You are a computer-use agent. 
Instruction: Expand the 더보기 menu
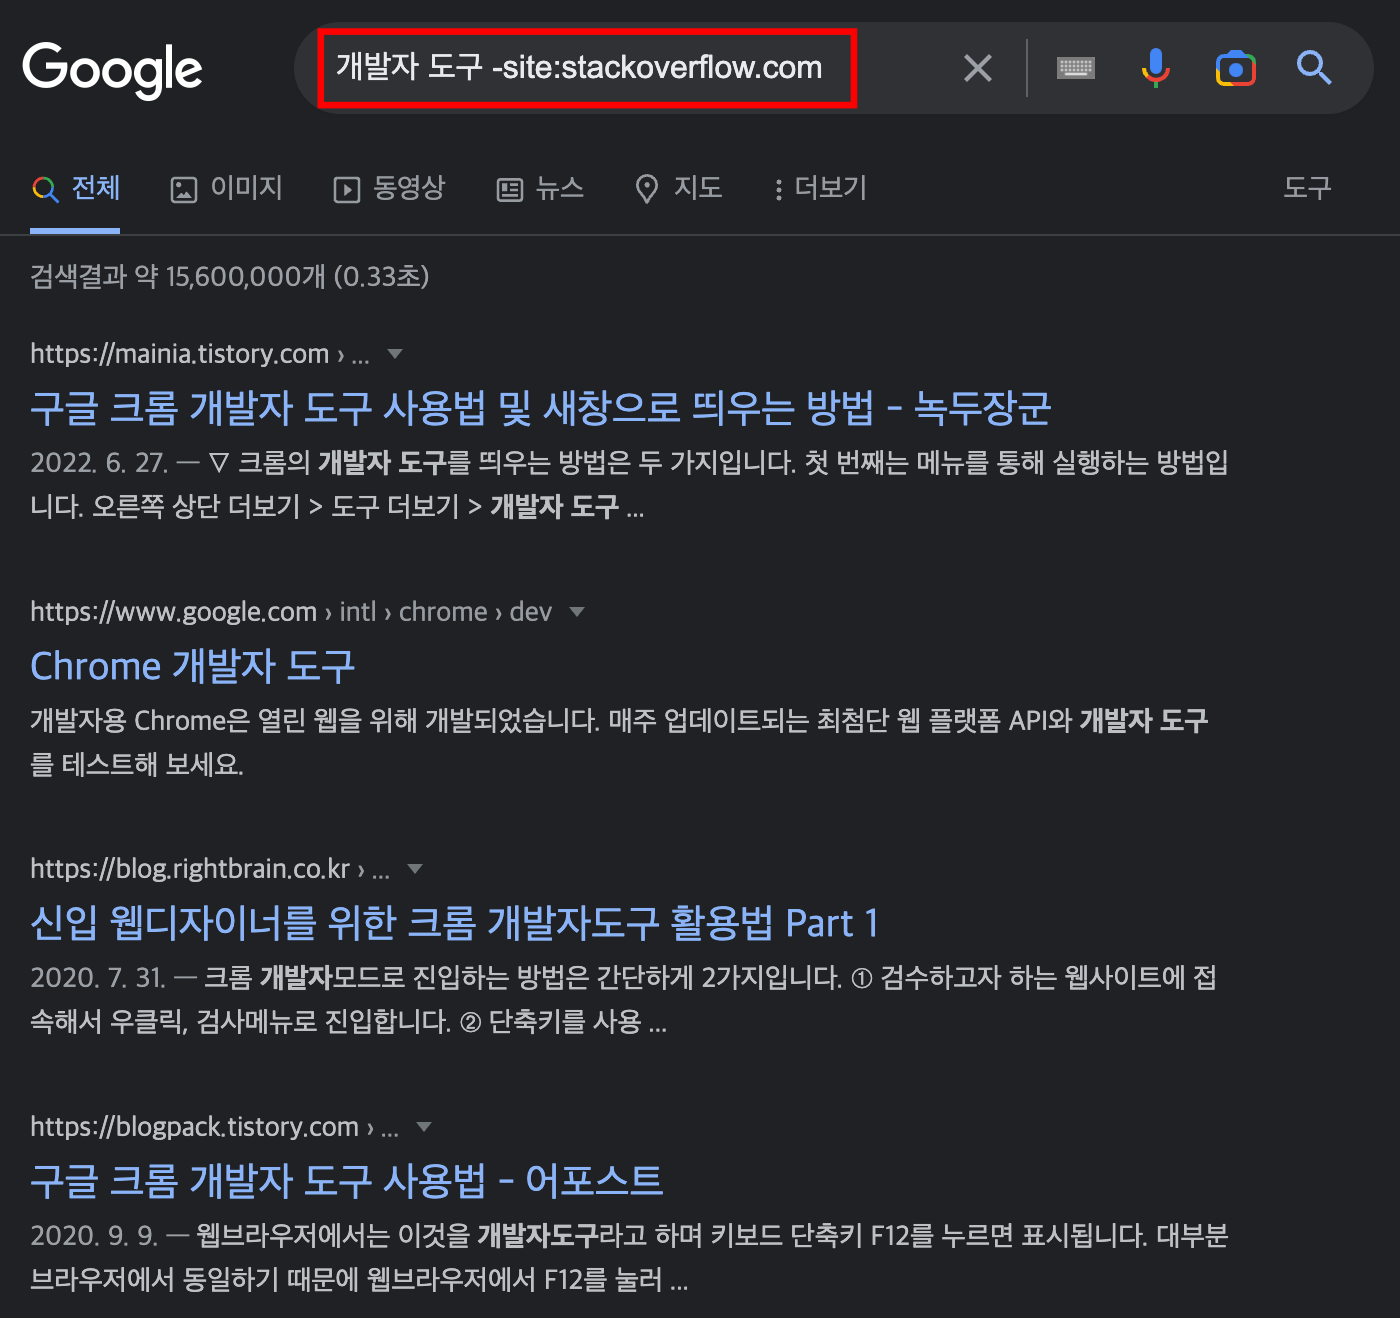[x=820, y=188]
